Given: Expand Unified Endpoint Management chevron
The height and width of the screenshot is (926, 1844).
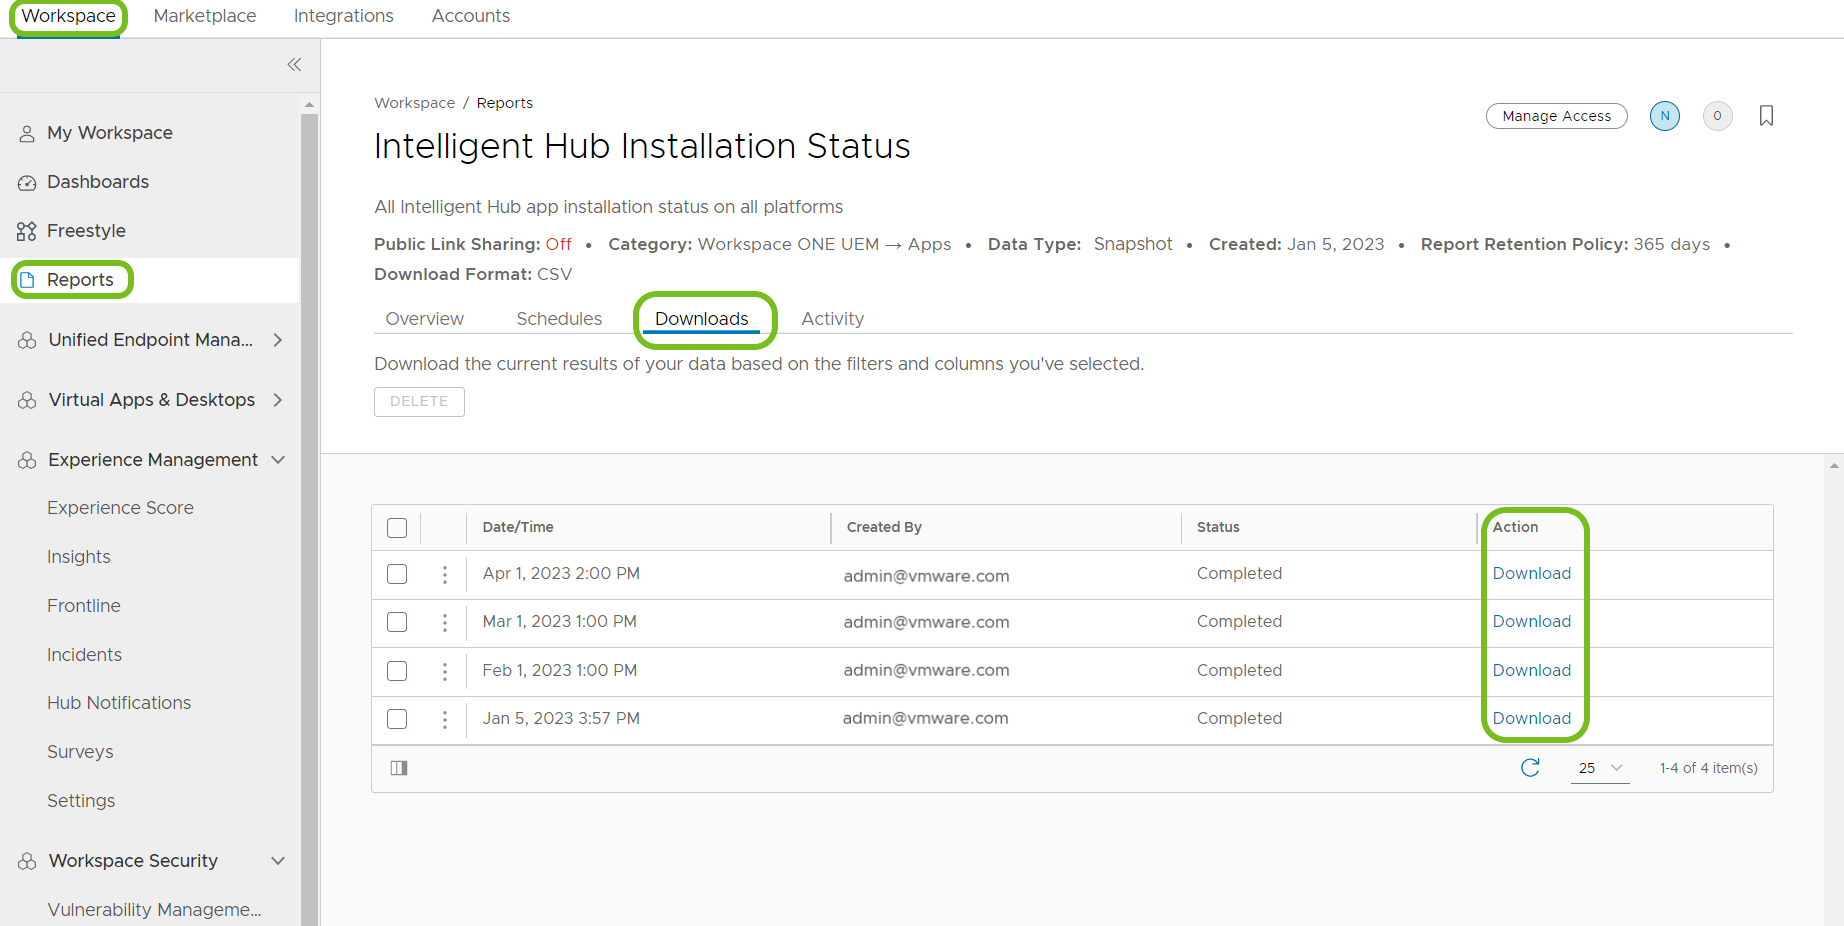Looking at the screenshot, I should (x=278, y=340).
